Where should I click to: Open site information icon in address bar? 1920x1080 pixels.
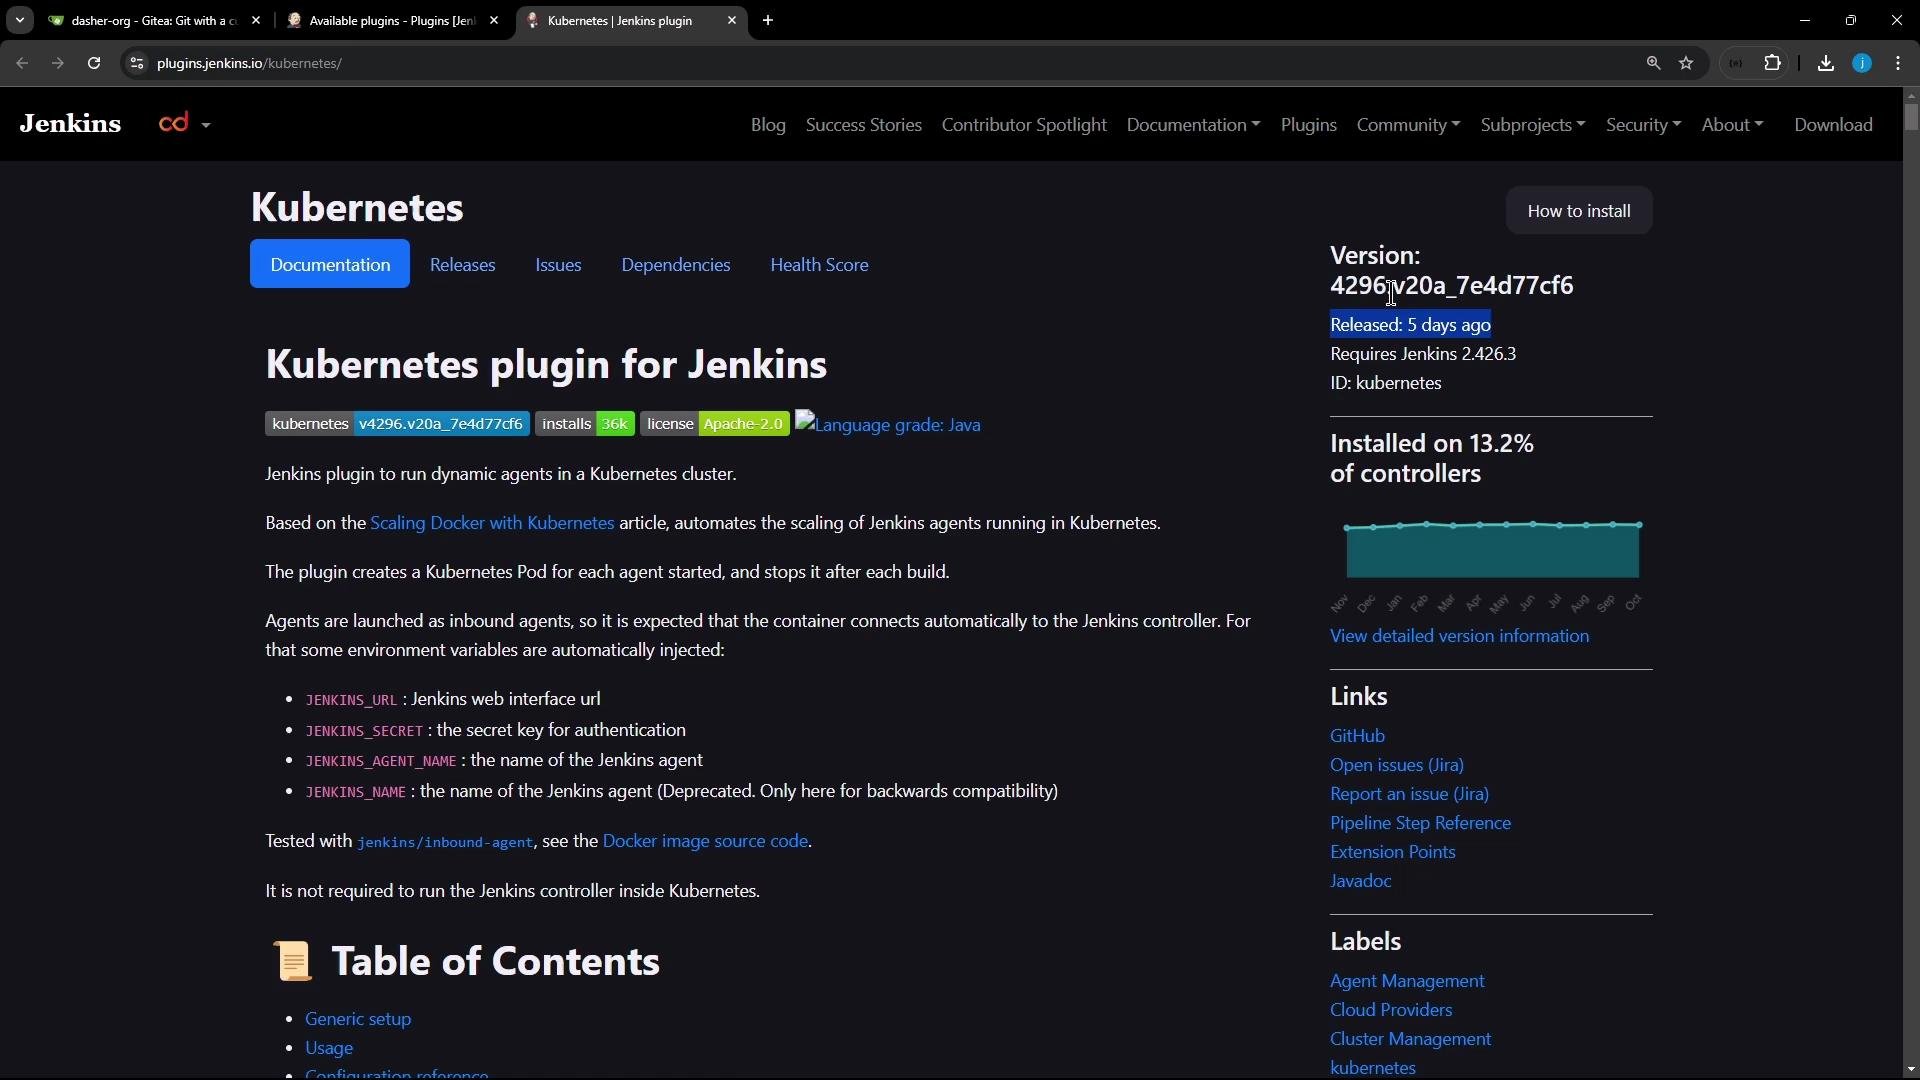pos(137,63)
